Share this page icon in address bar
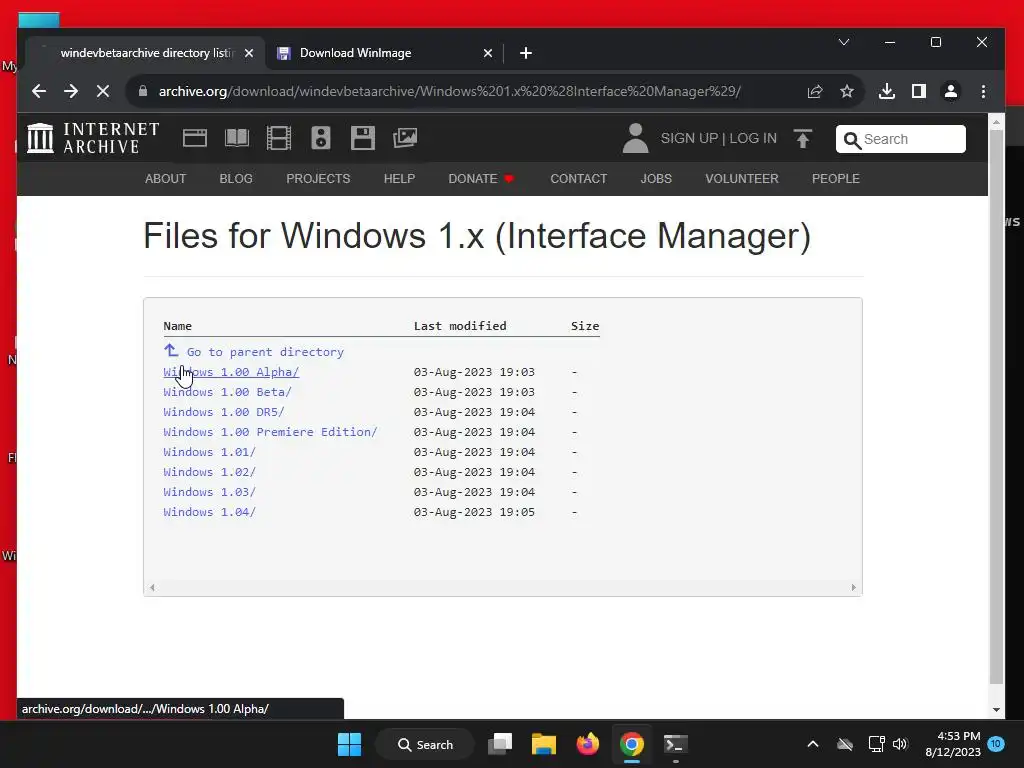Screen dimensions: 1024x768 [814, 91]
